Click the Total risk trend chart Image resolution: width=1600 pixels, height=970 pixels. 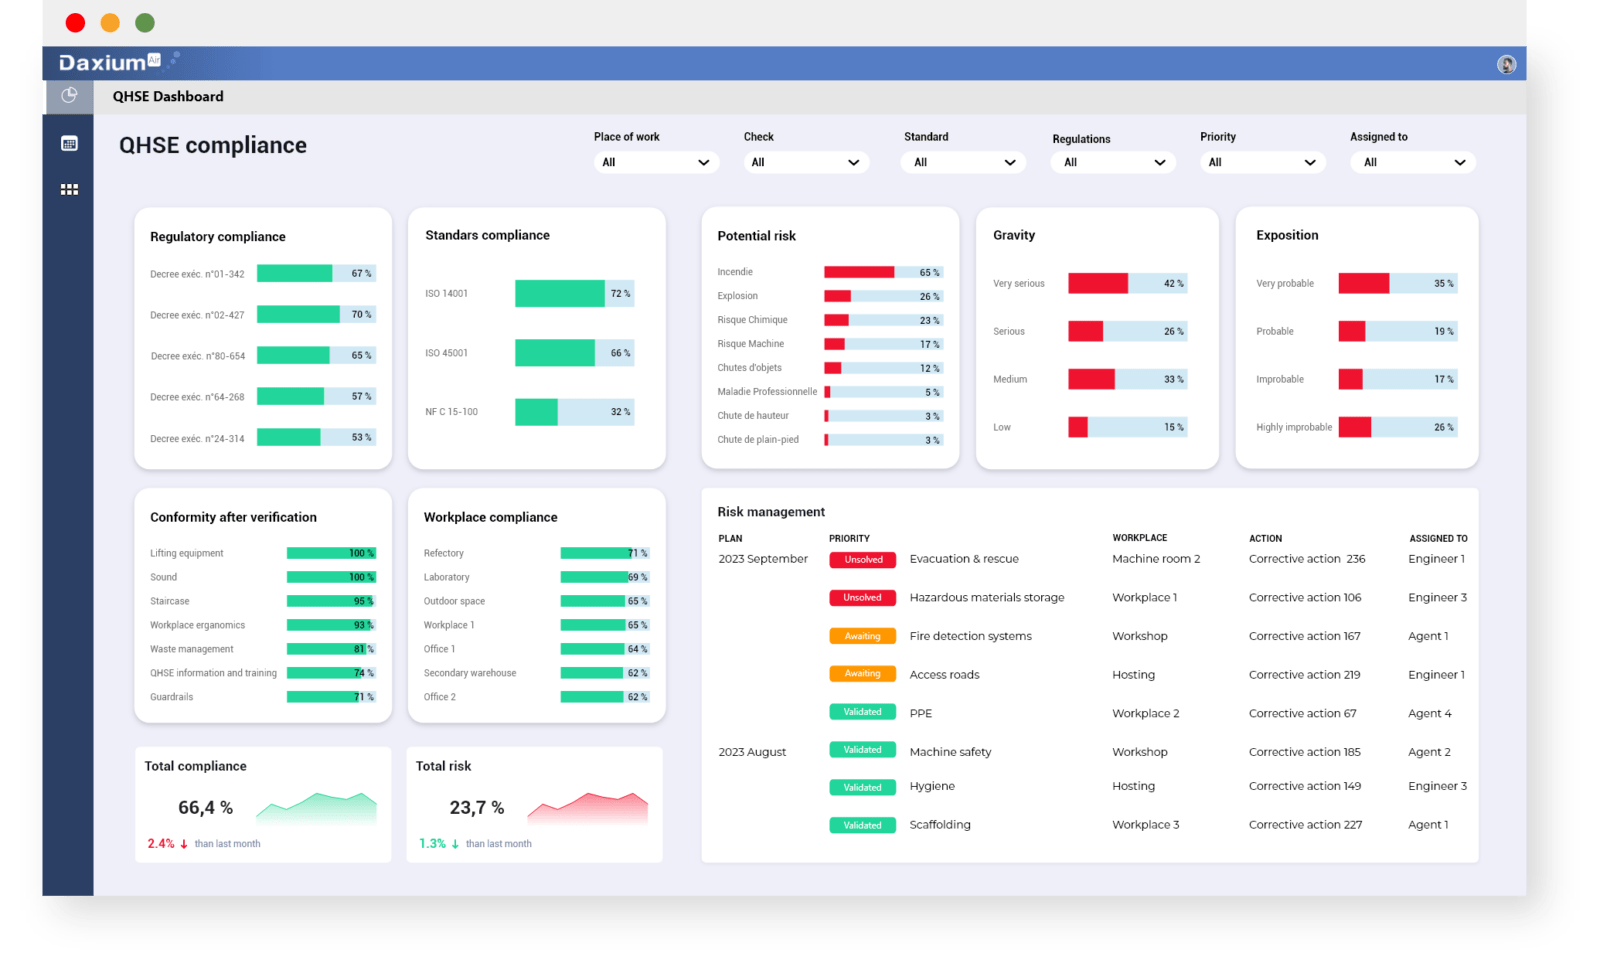[588, 807]
